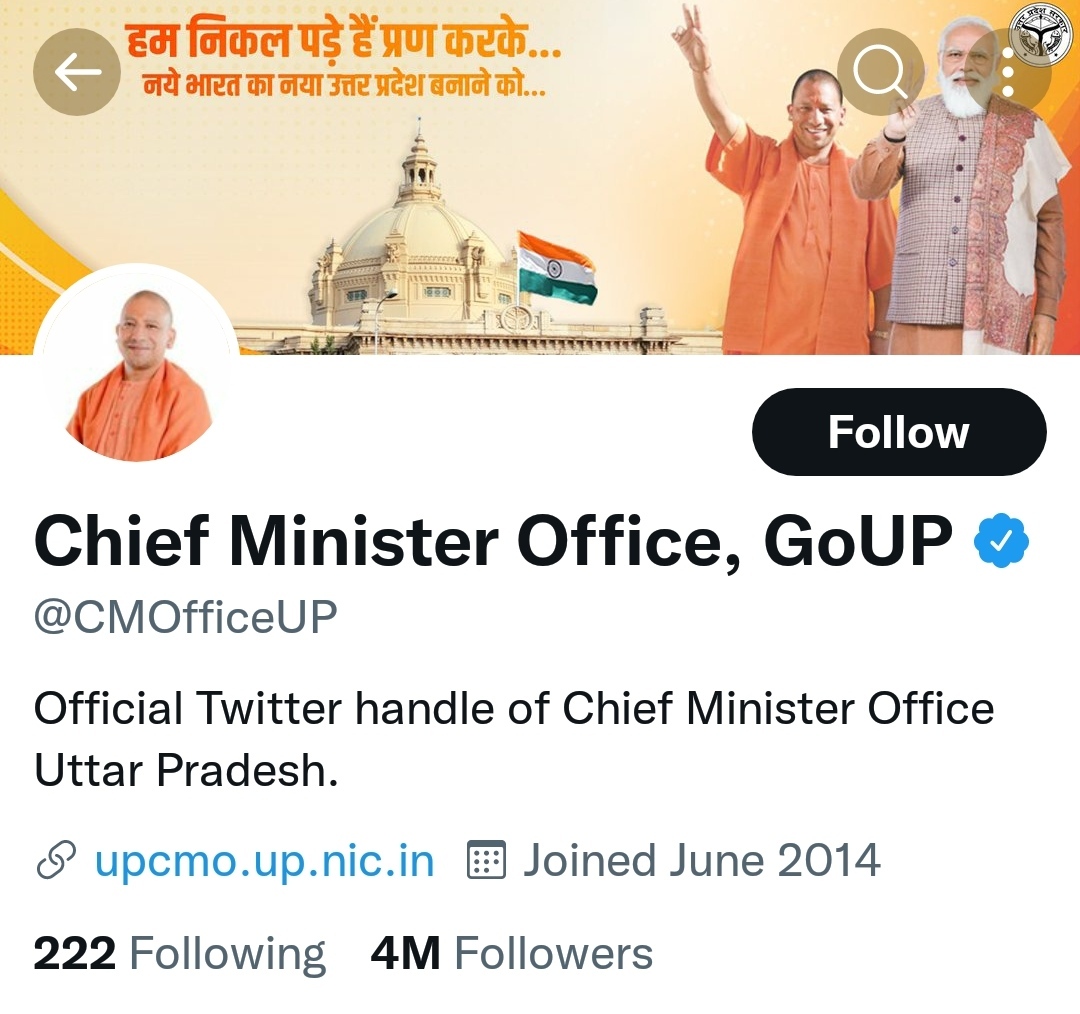Click the chain link icon beside website

(x=56, y=860)
